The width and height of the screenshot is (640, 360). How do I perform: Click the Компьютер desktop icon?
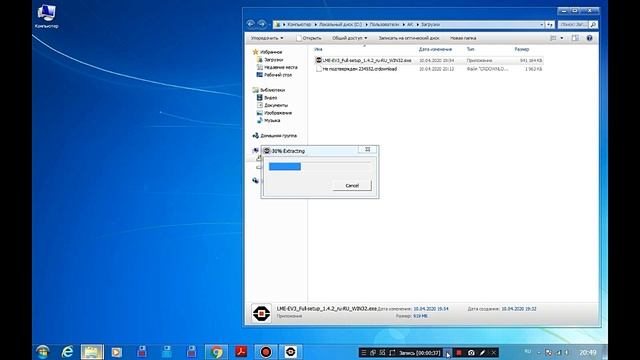(x=46, y=16)
